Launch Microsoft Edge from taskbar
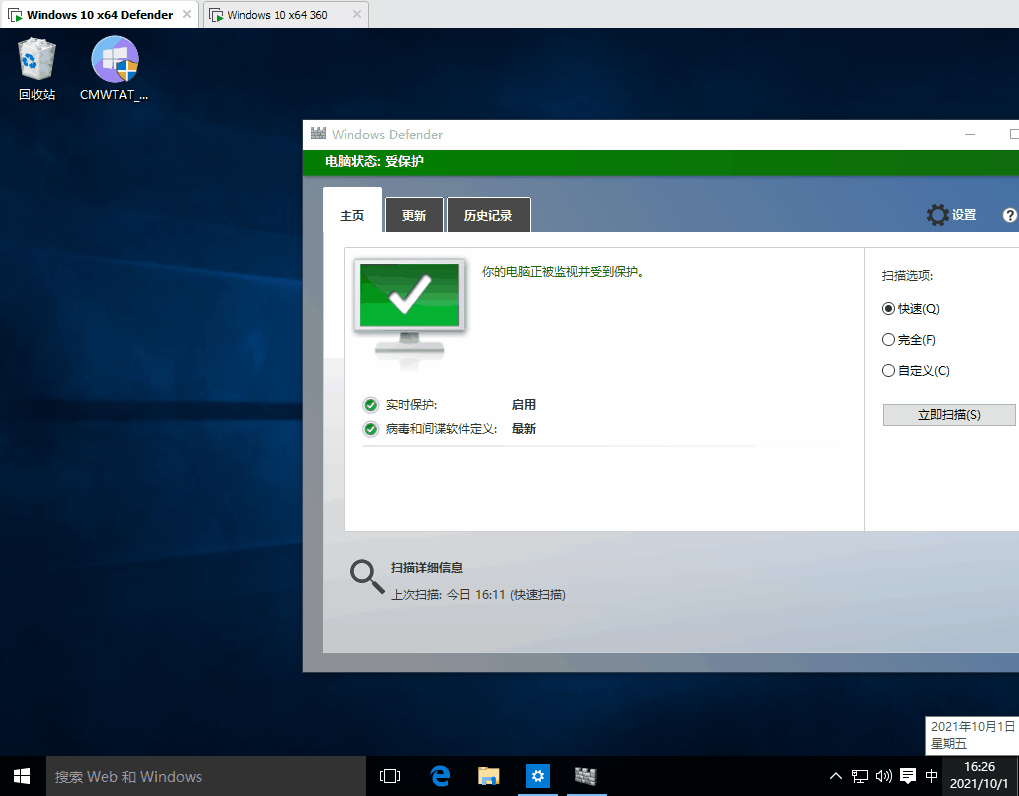1019x796 pixels. coord(440,776)
